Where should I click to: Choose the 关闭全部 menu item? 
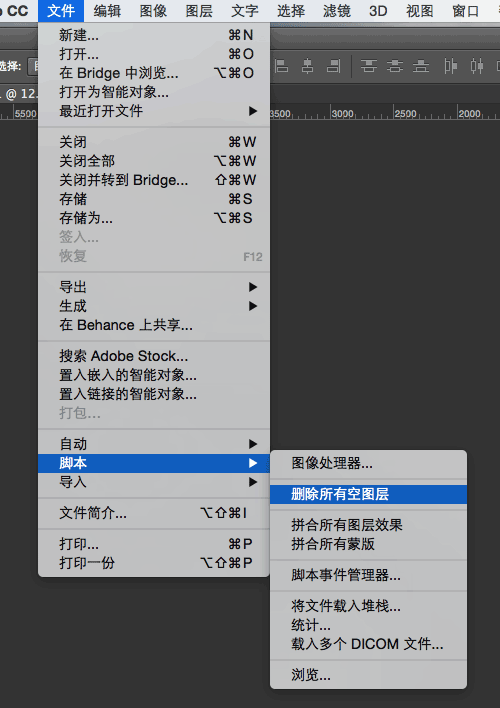154,161
